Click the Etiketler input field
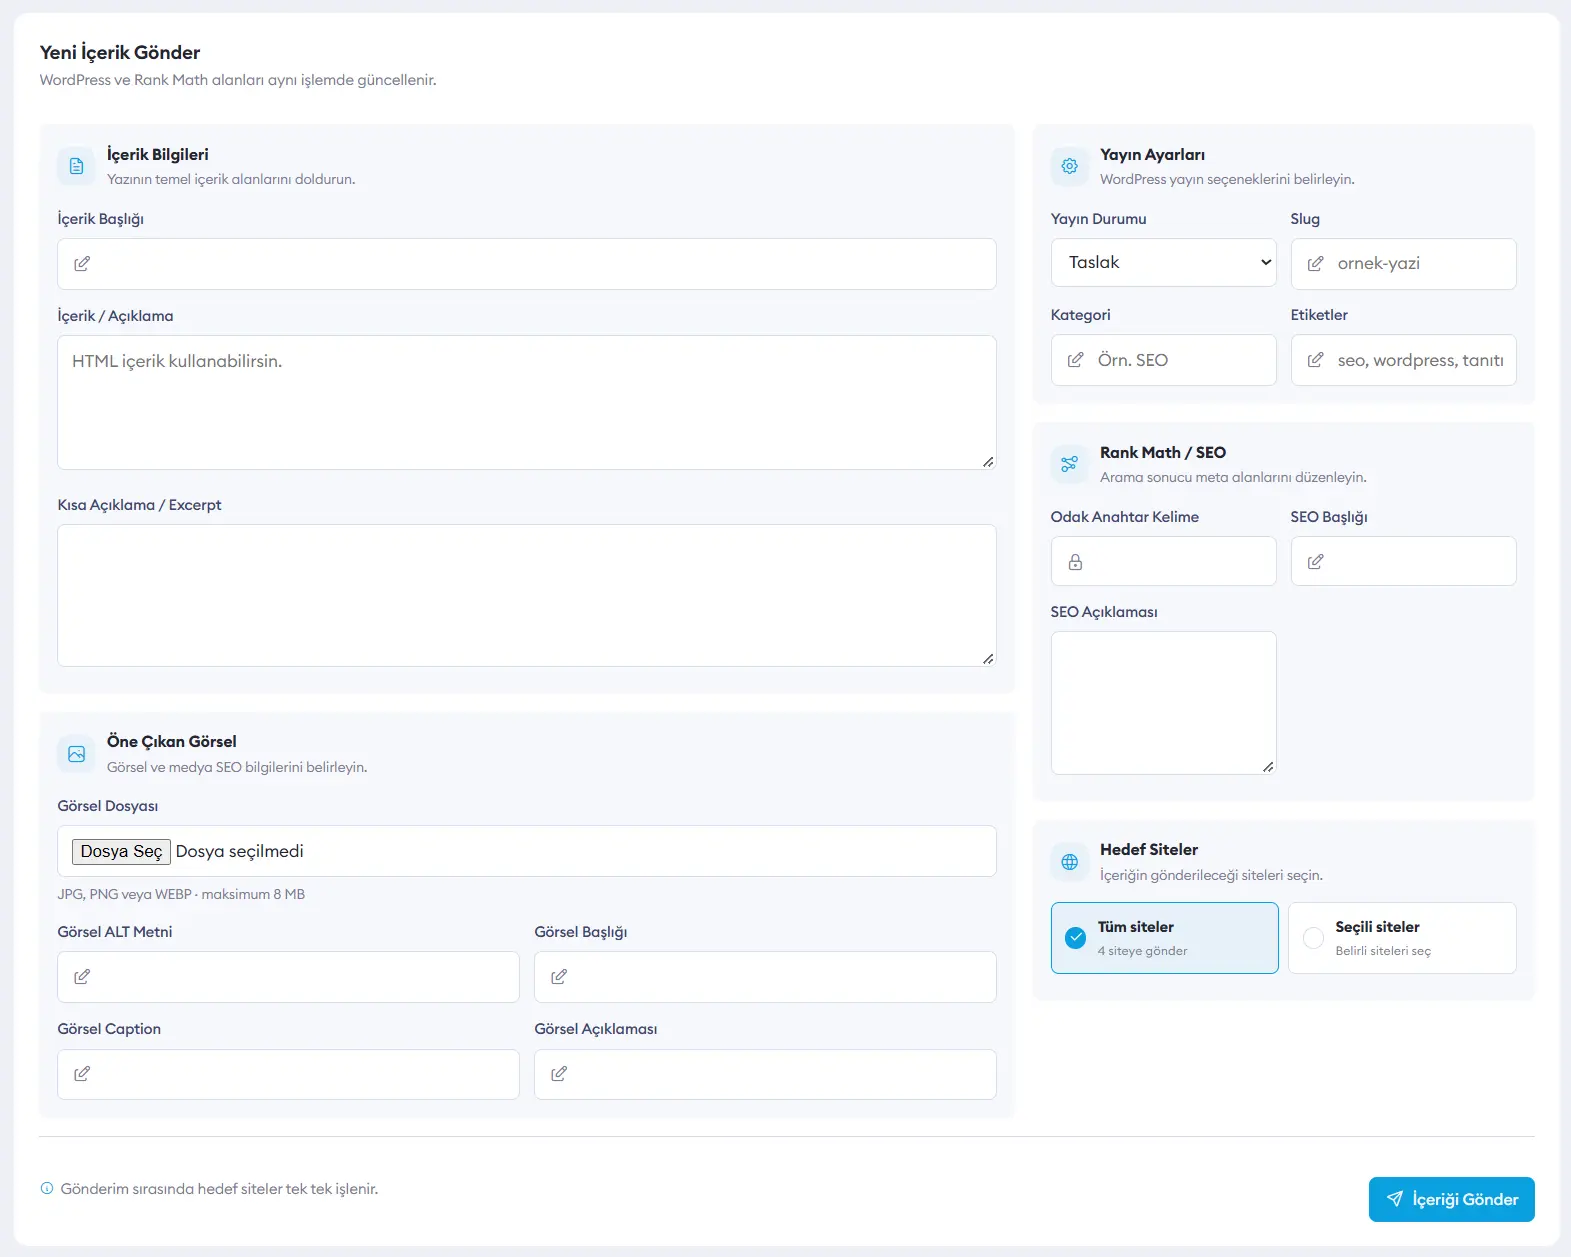 pos(1403,360)
